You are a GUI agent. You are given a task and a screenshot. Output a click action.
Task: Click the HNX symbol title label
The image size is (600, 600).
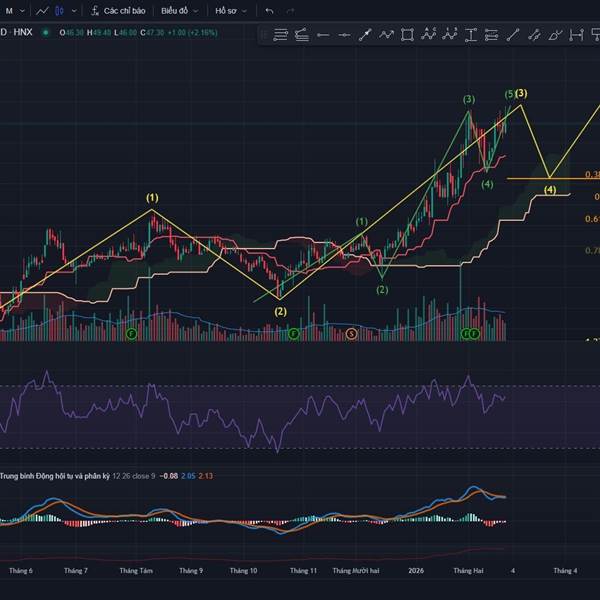pyautogui.click(x=20, y=32)
